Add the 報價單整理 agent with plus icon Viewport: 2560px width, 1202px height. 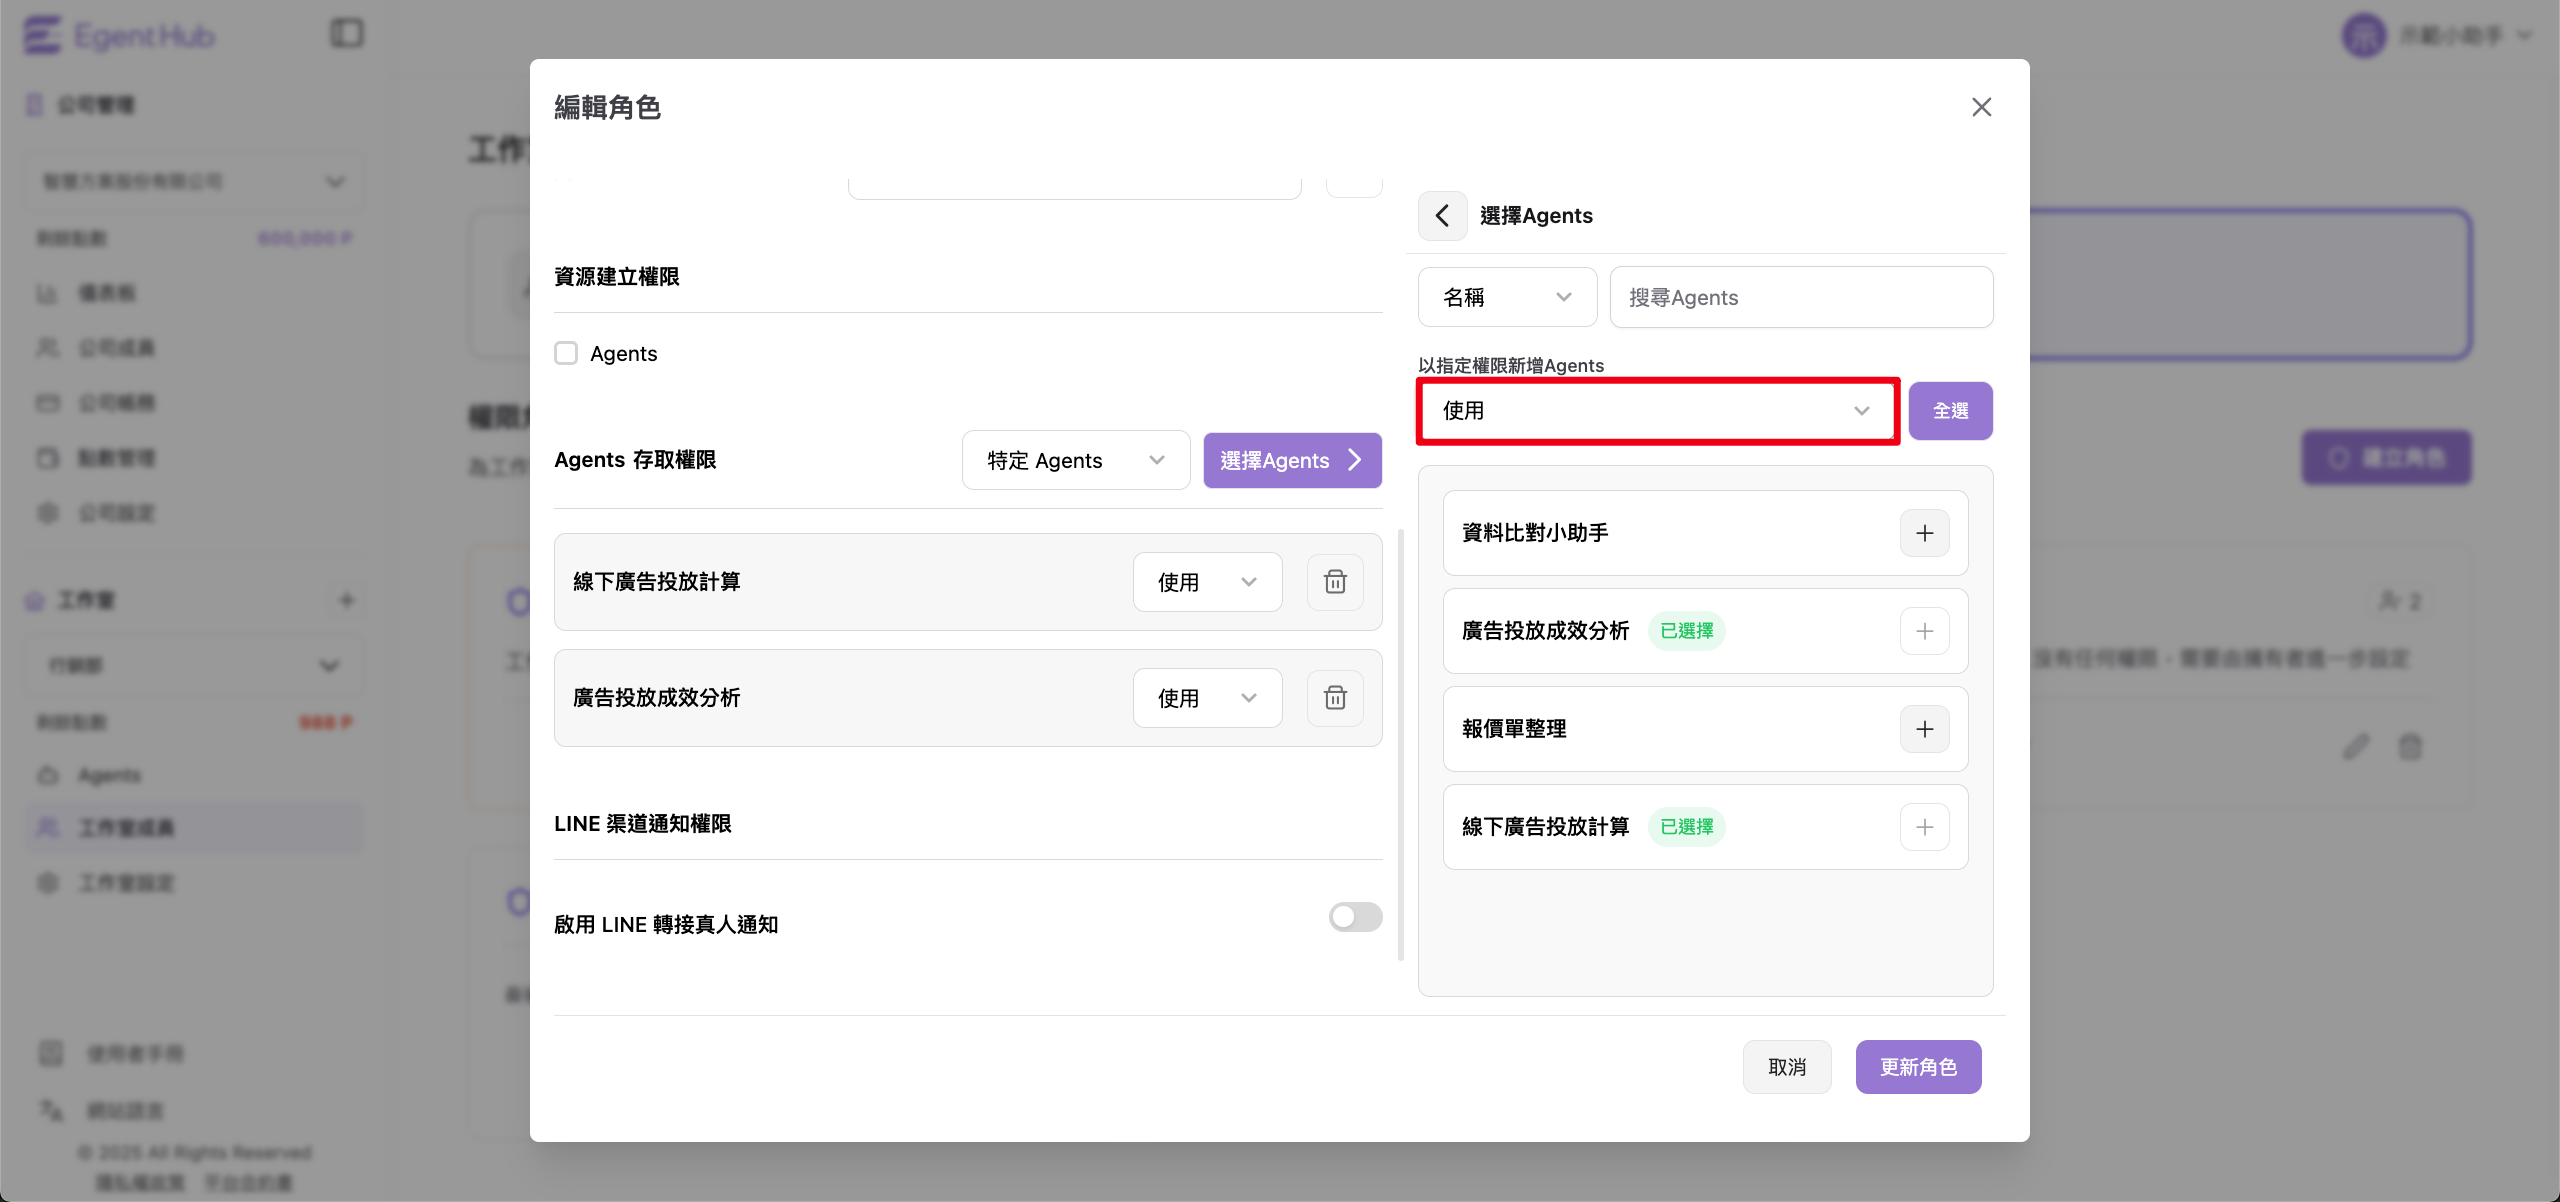coord(1924,729)
